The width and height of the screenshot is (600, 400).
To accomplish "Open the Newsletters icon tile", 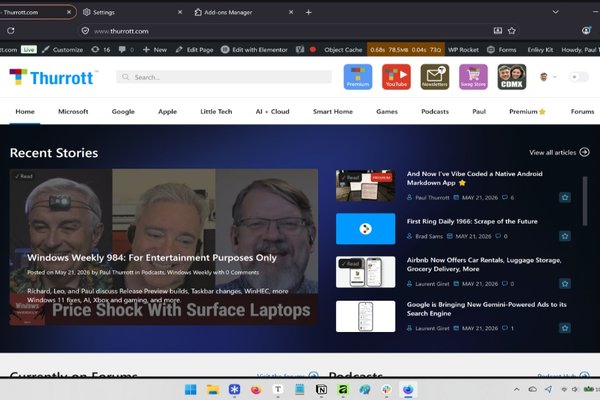I will [x=435, y=77].
